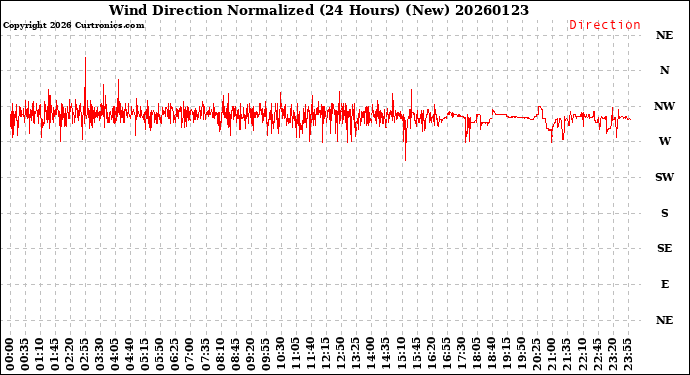The height and width of the screenshot is (375, 690).
Task: Click the "04:05" time axis label
Action: 115,355
